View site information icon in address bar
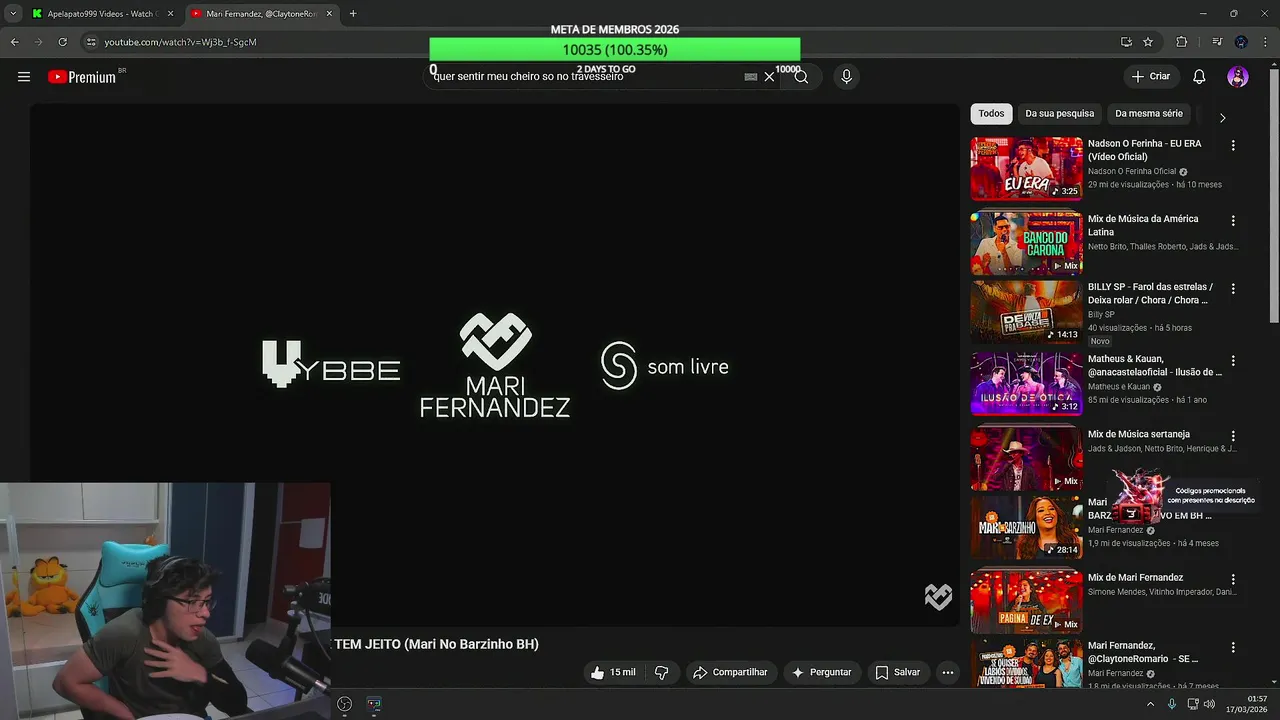 (91, 42)
